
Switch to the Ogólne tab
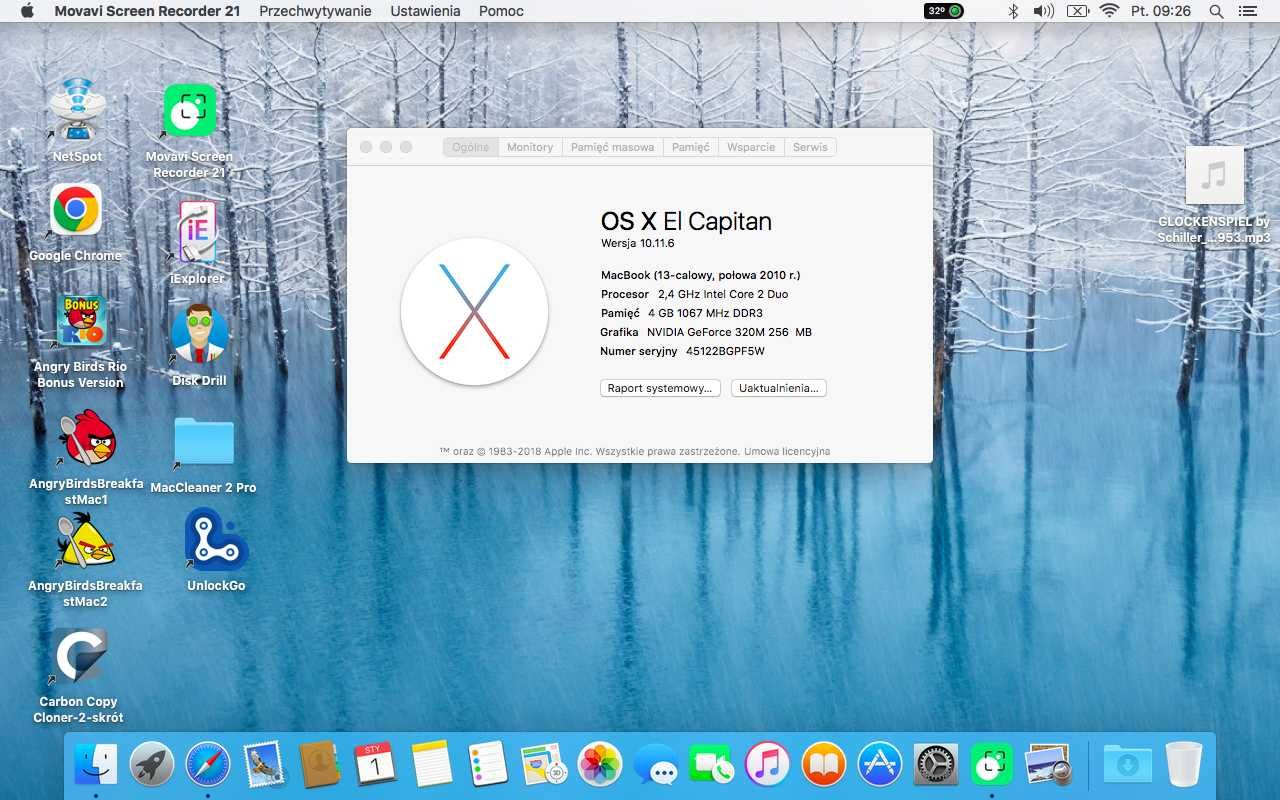[471, 147]
